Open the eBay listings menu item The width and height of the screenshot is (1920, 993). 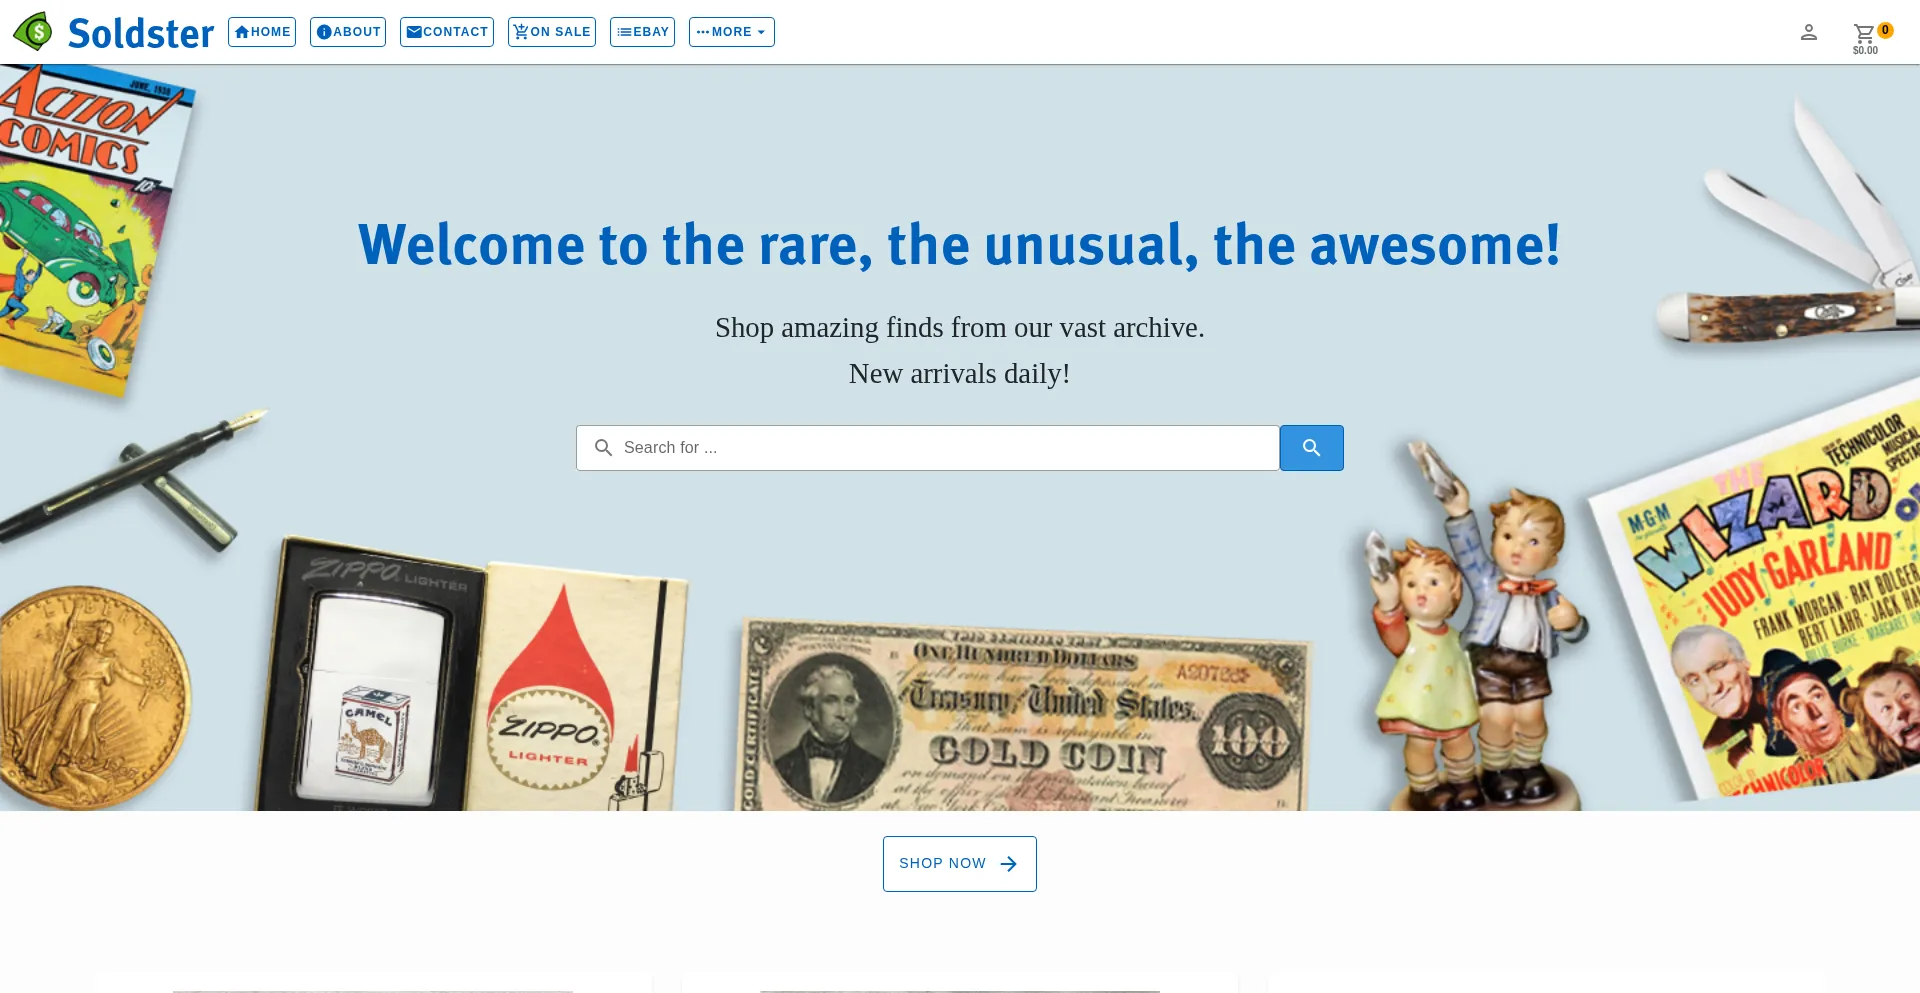[x=642, y=32]
